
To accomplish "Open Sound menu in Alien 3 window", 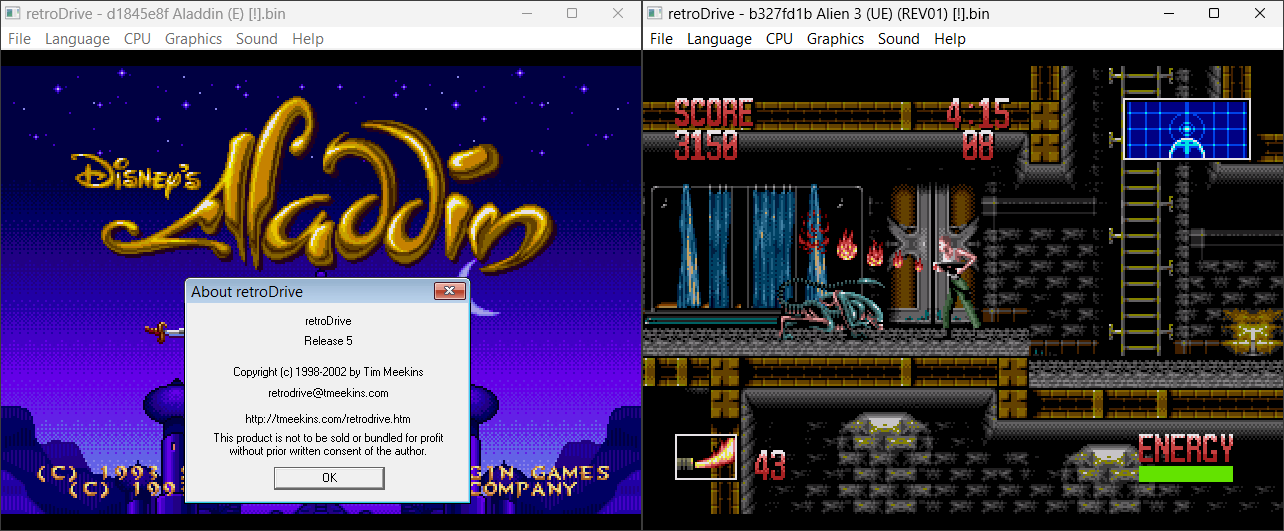I will point(899,39).
